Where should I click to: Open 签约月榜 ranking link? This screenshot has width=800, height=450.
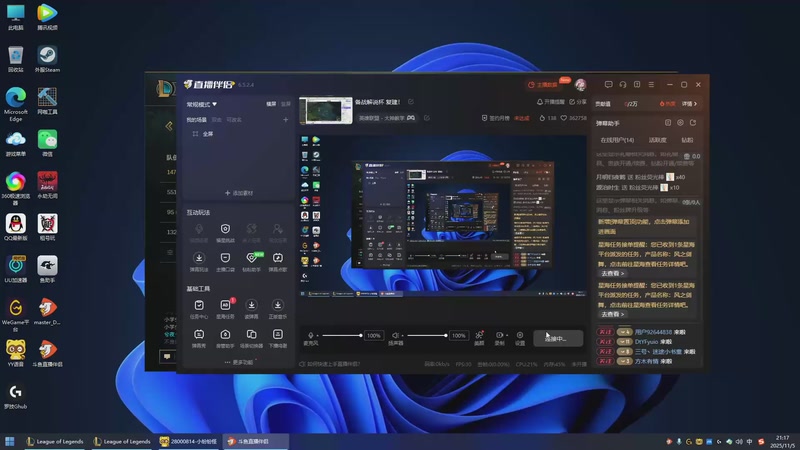tap(495, 118)
